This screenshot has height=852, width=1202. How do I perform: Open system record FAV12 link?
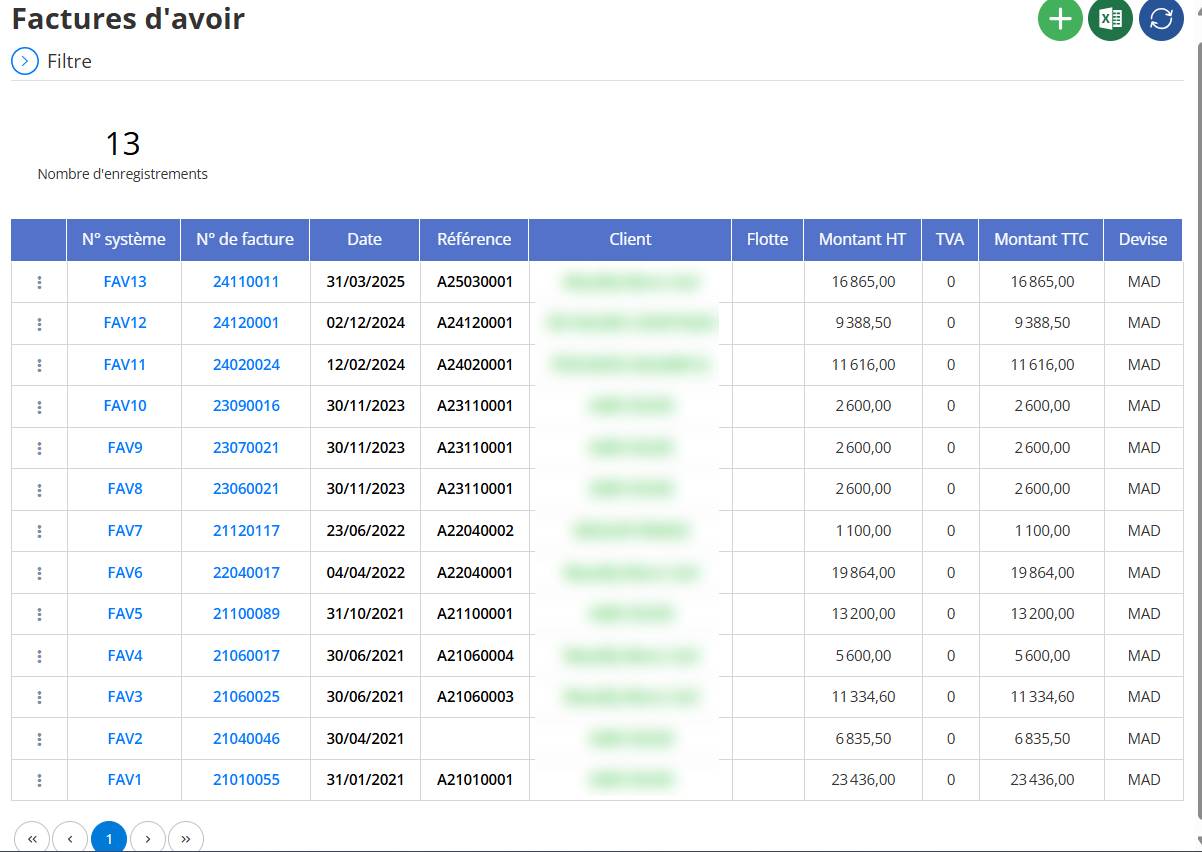[x=125, y=323]
